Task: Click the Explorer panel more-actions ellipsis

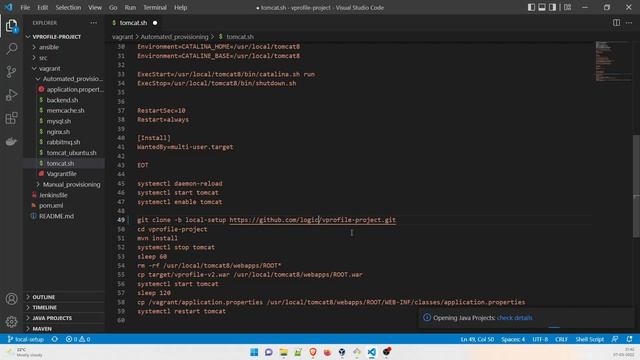Action: [93, 23]
